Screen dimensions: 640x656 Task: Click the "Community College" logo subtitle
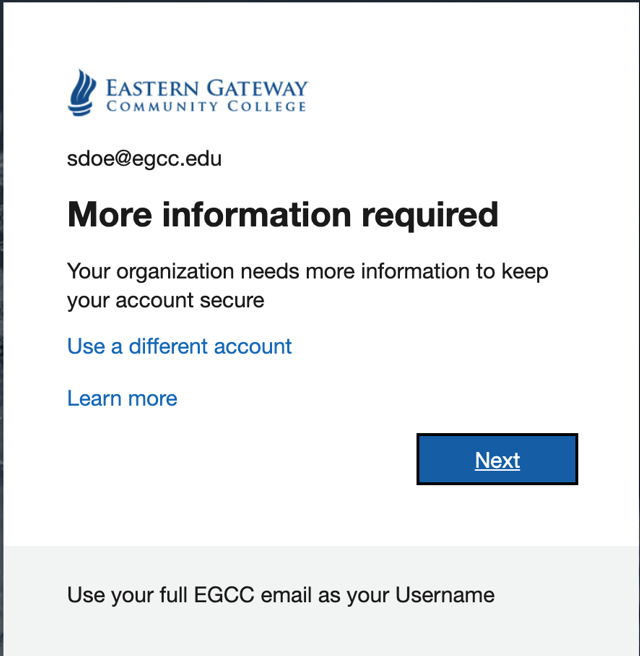[x=206, y=107]
